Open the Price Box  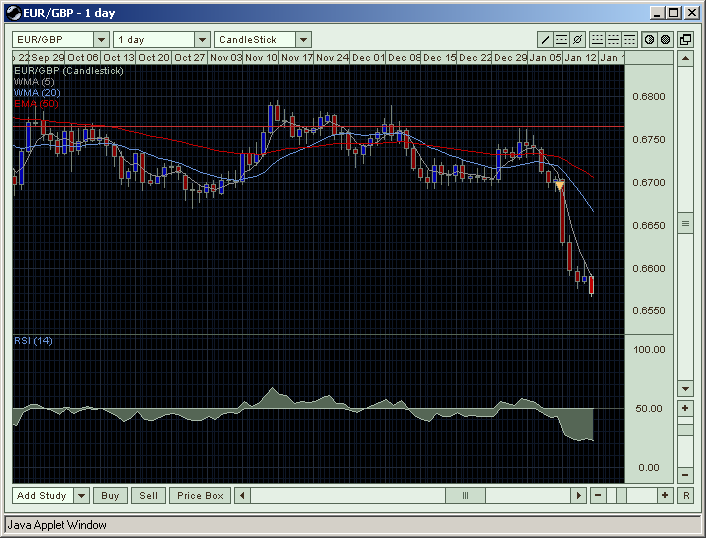(200, 495)
